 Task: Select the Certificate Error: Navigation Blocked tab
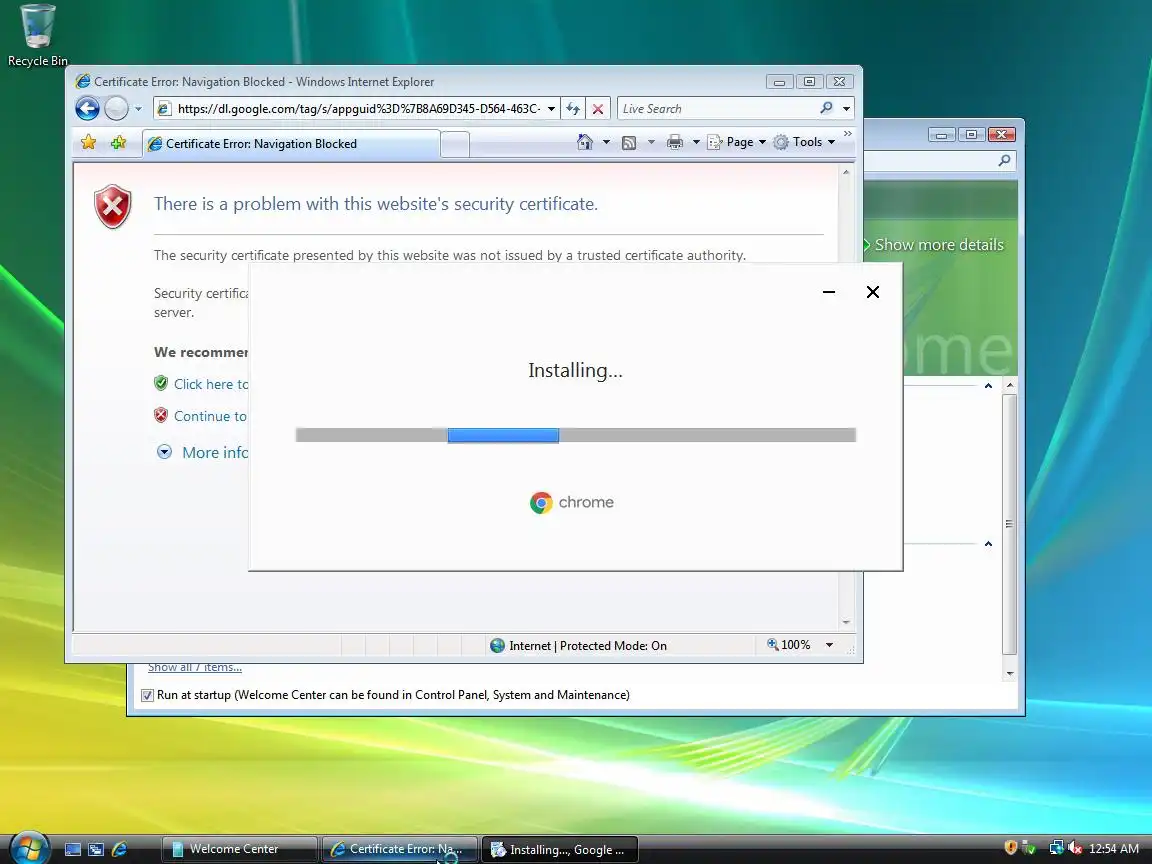tap(292, 144)
